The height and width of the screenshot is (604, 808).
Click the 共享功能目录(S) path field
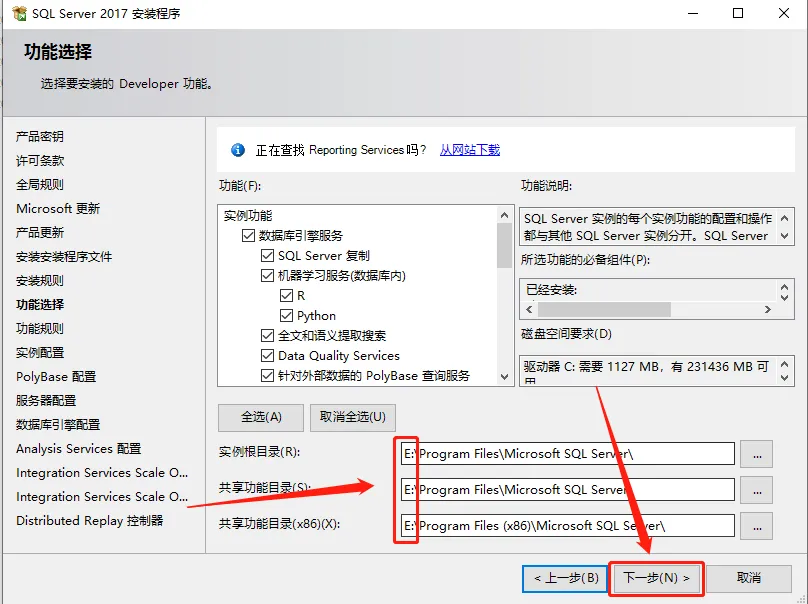pos(568,490)
